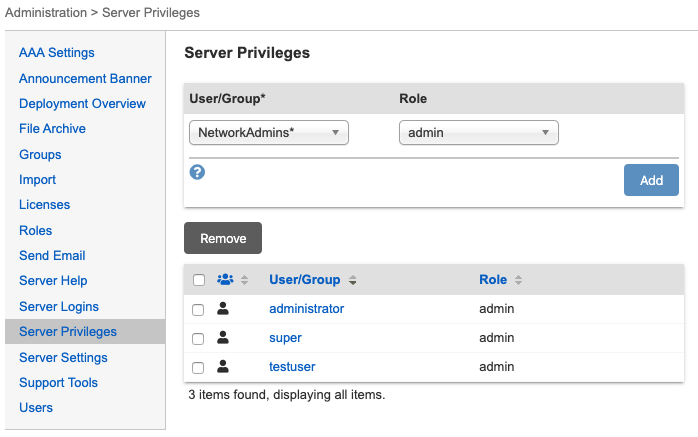
Task: Click the user icon beside testuser
Action: tap(224, 367)
